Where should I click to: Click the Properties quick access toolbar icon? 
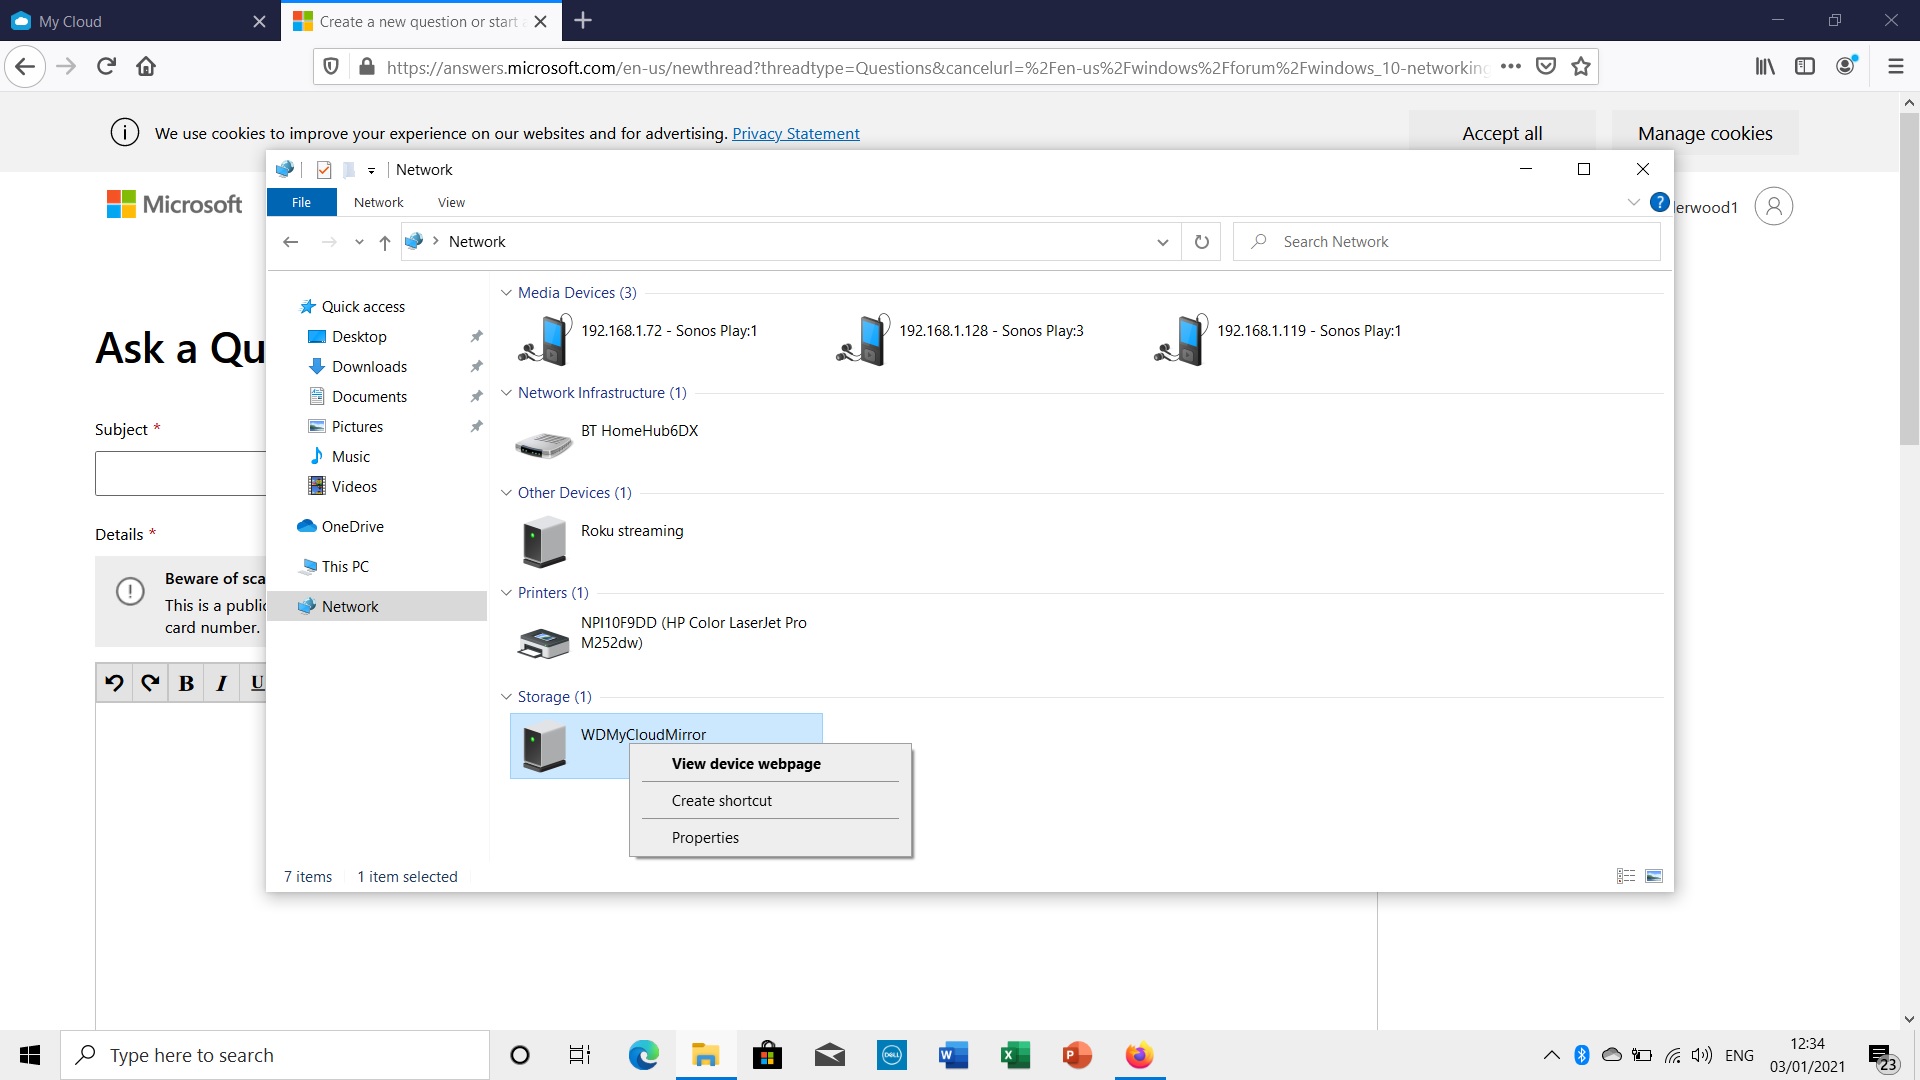pos(324,170)
